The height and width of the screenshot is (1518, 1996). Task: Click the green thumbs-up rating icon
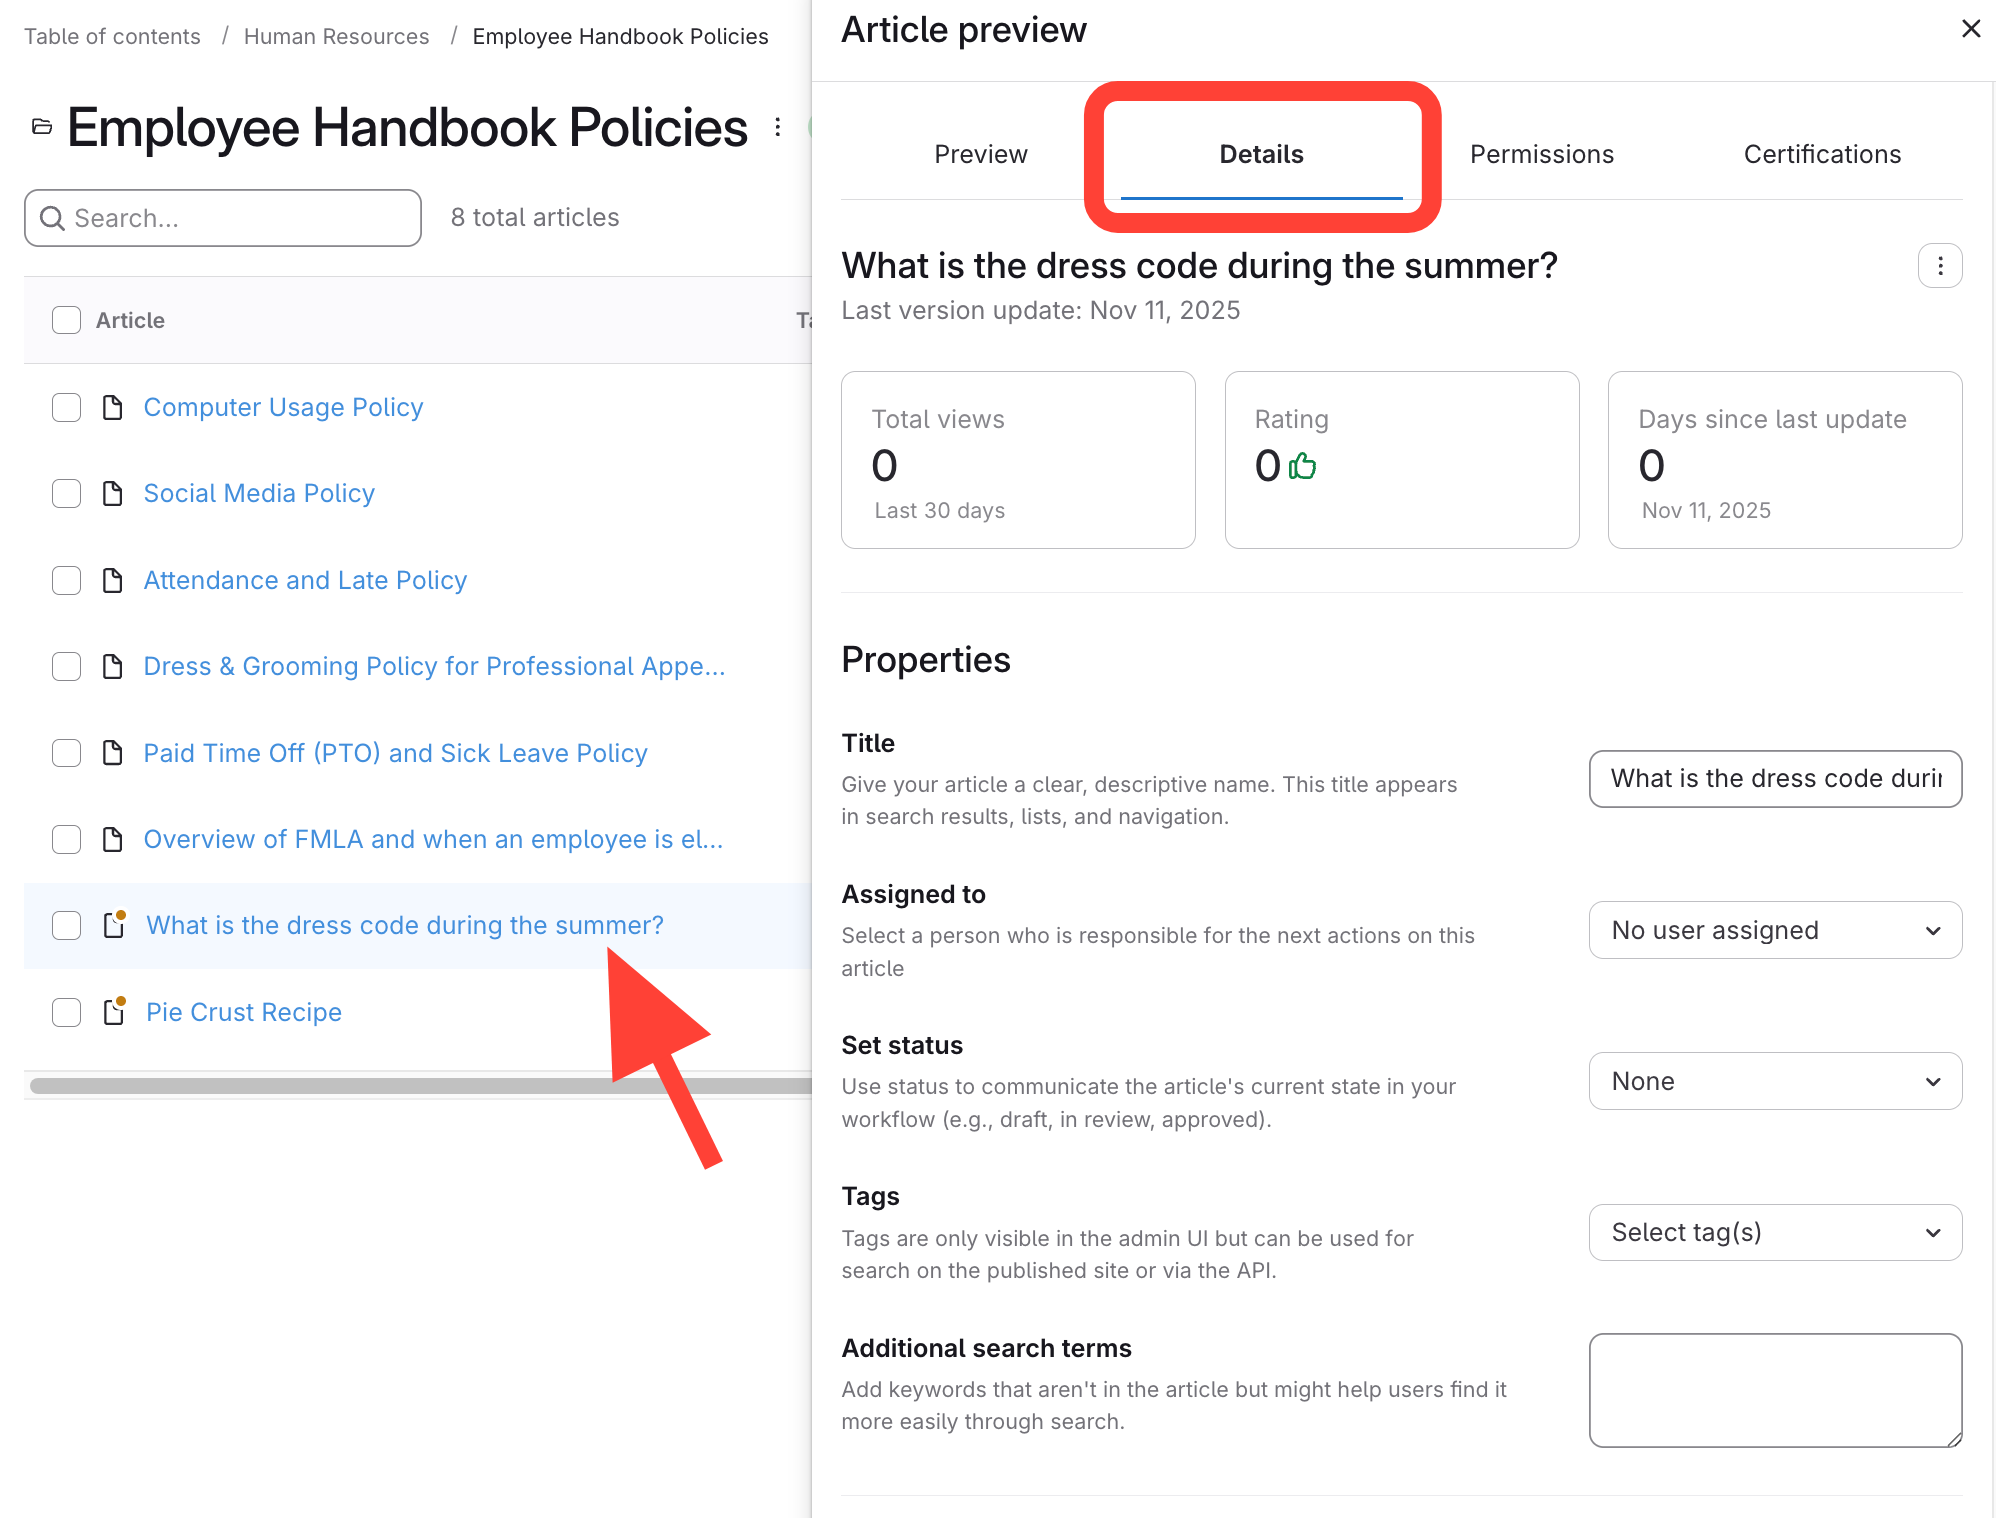(1303, 466)
